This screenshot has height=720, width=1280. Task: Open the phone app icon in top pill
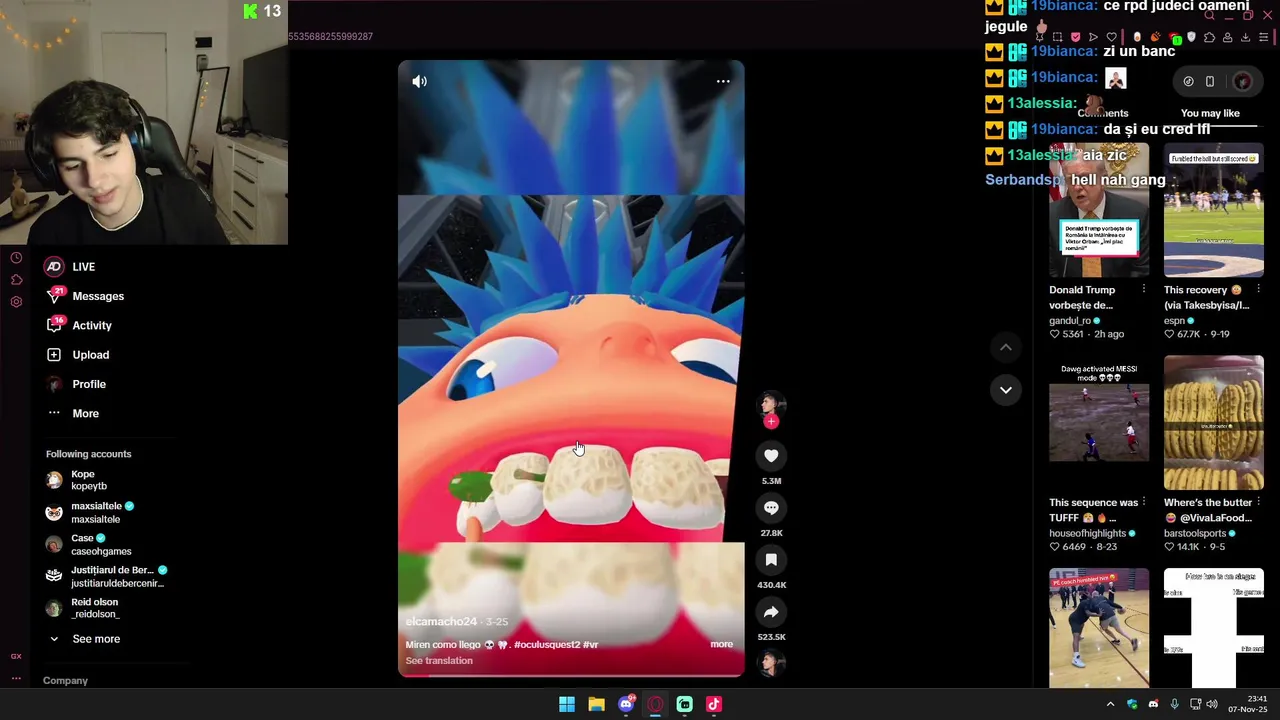pyautogui.click(x=1210, y=82)
